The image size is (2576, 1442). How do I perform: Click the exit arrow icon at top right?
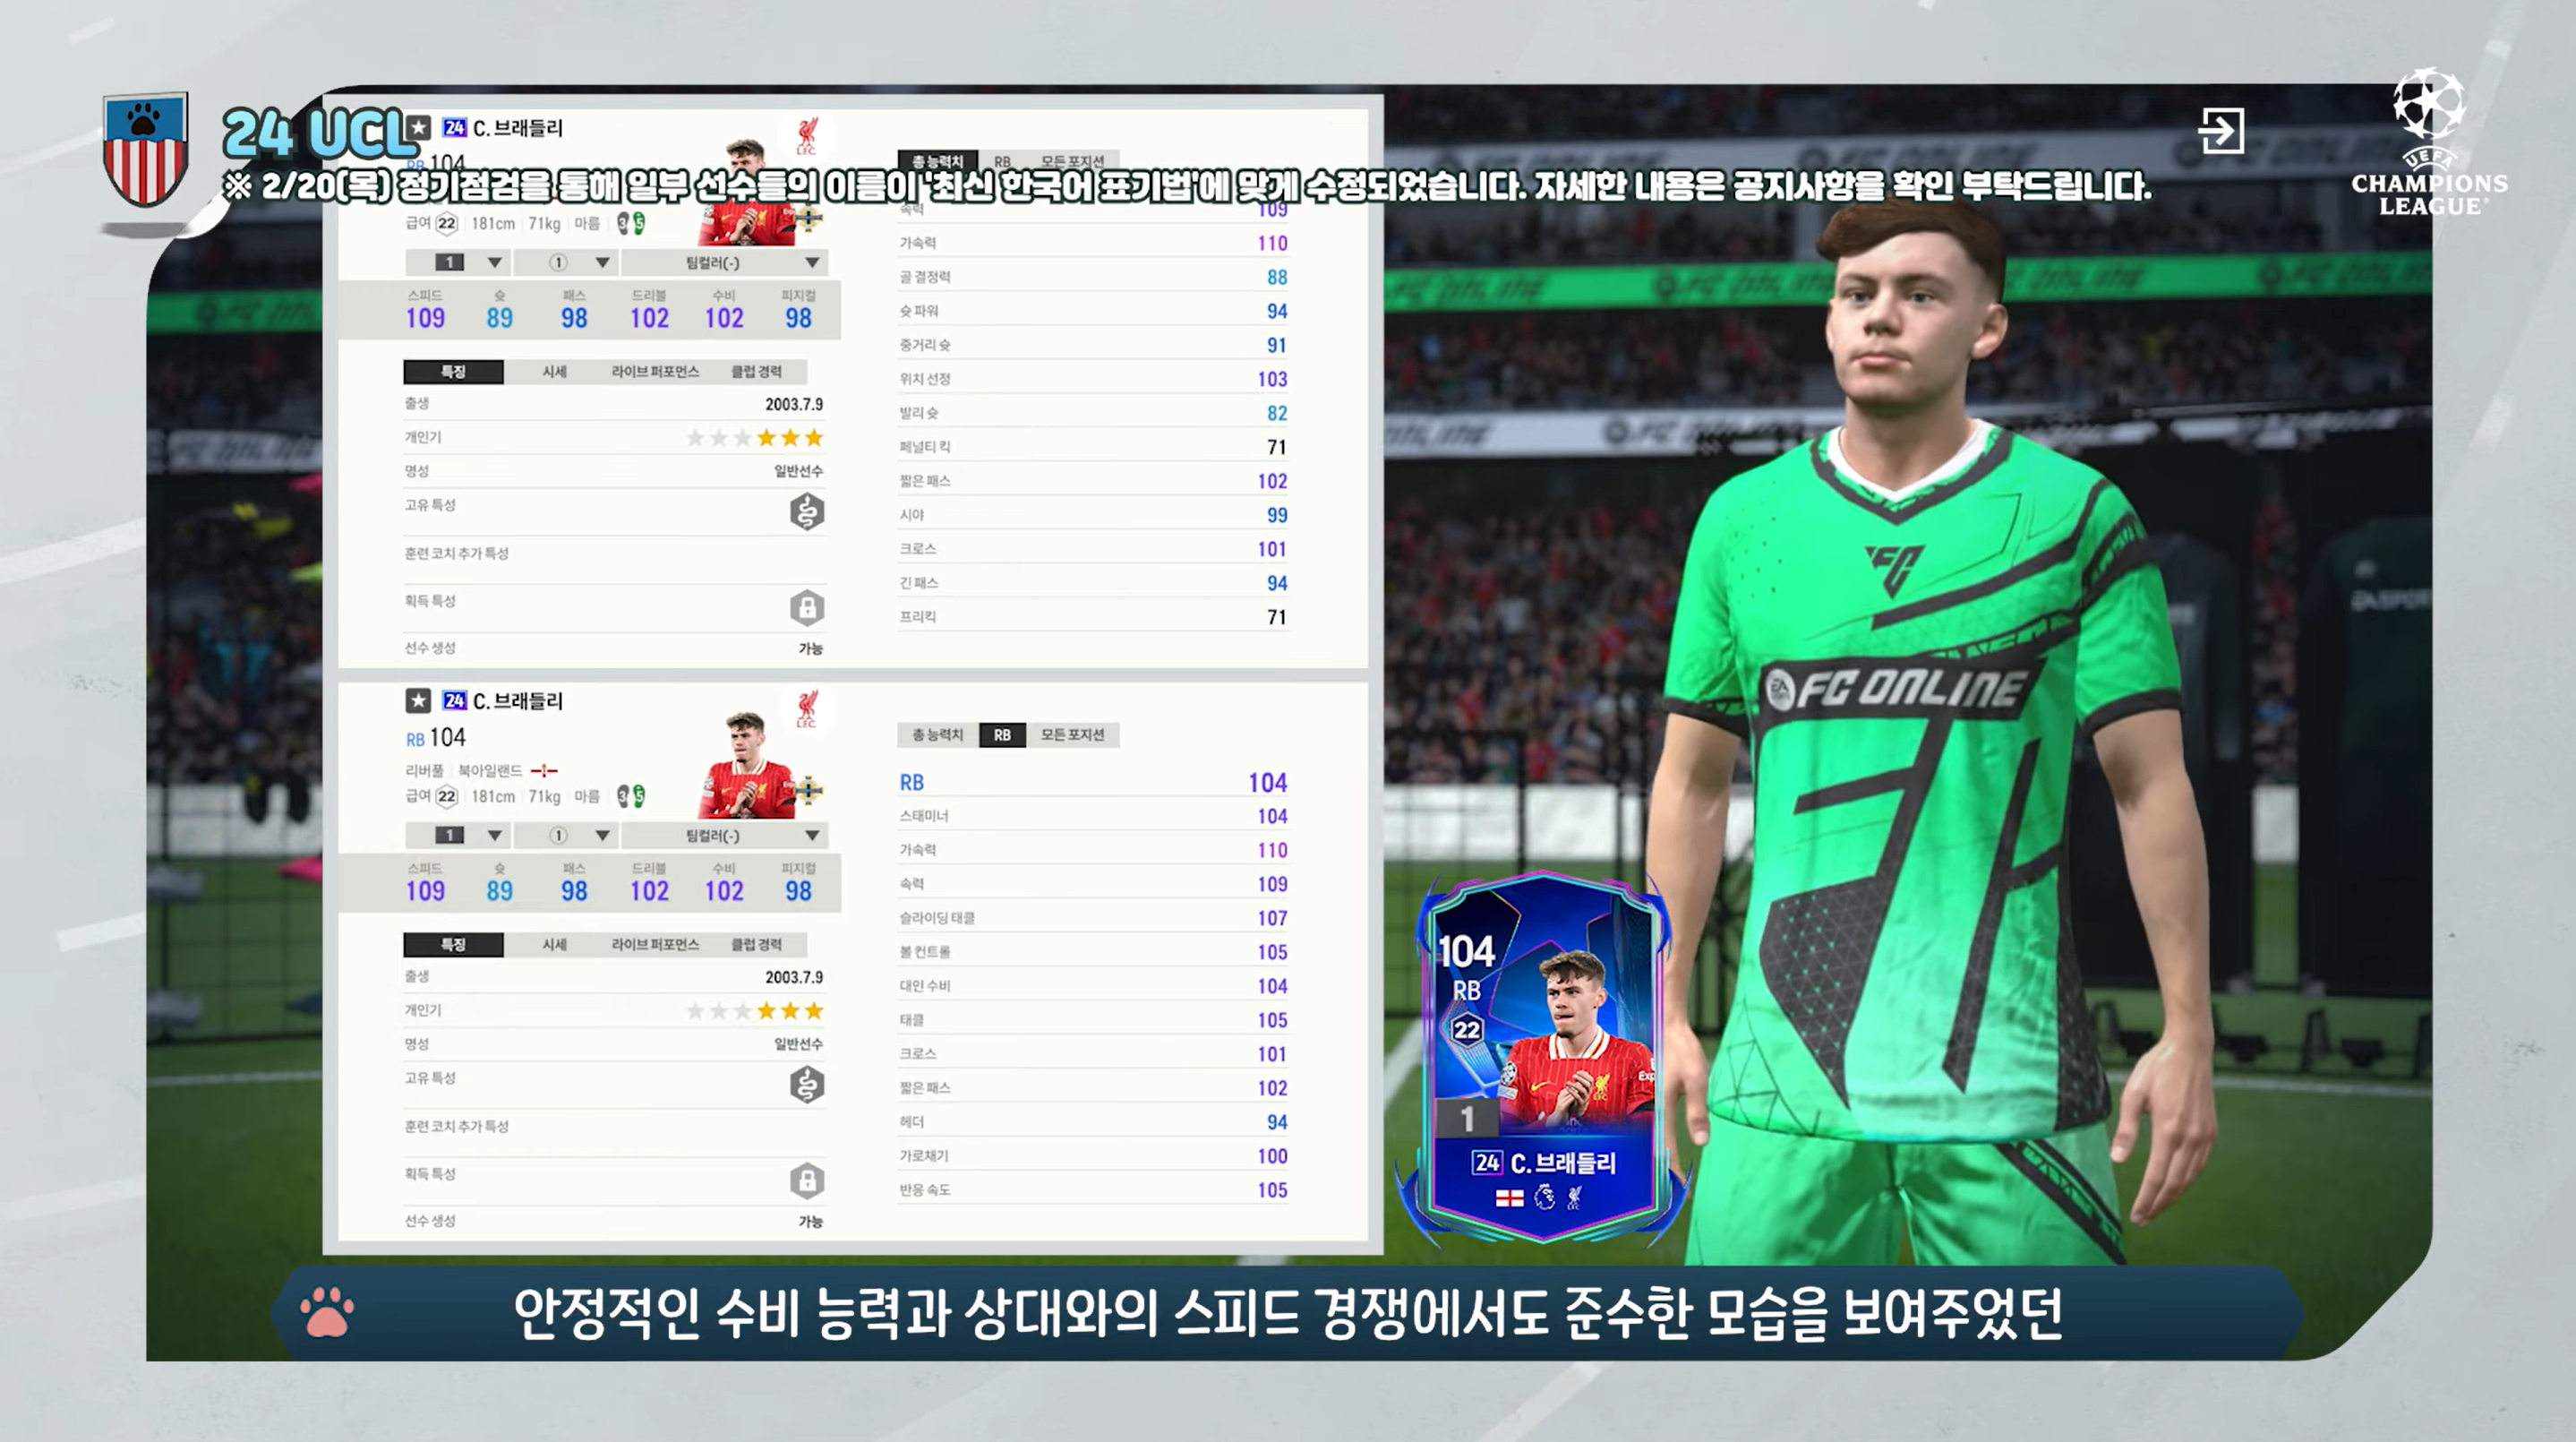(2221, 131)
